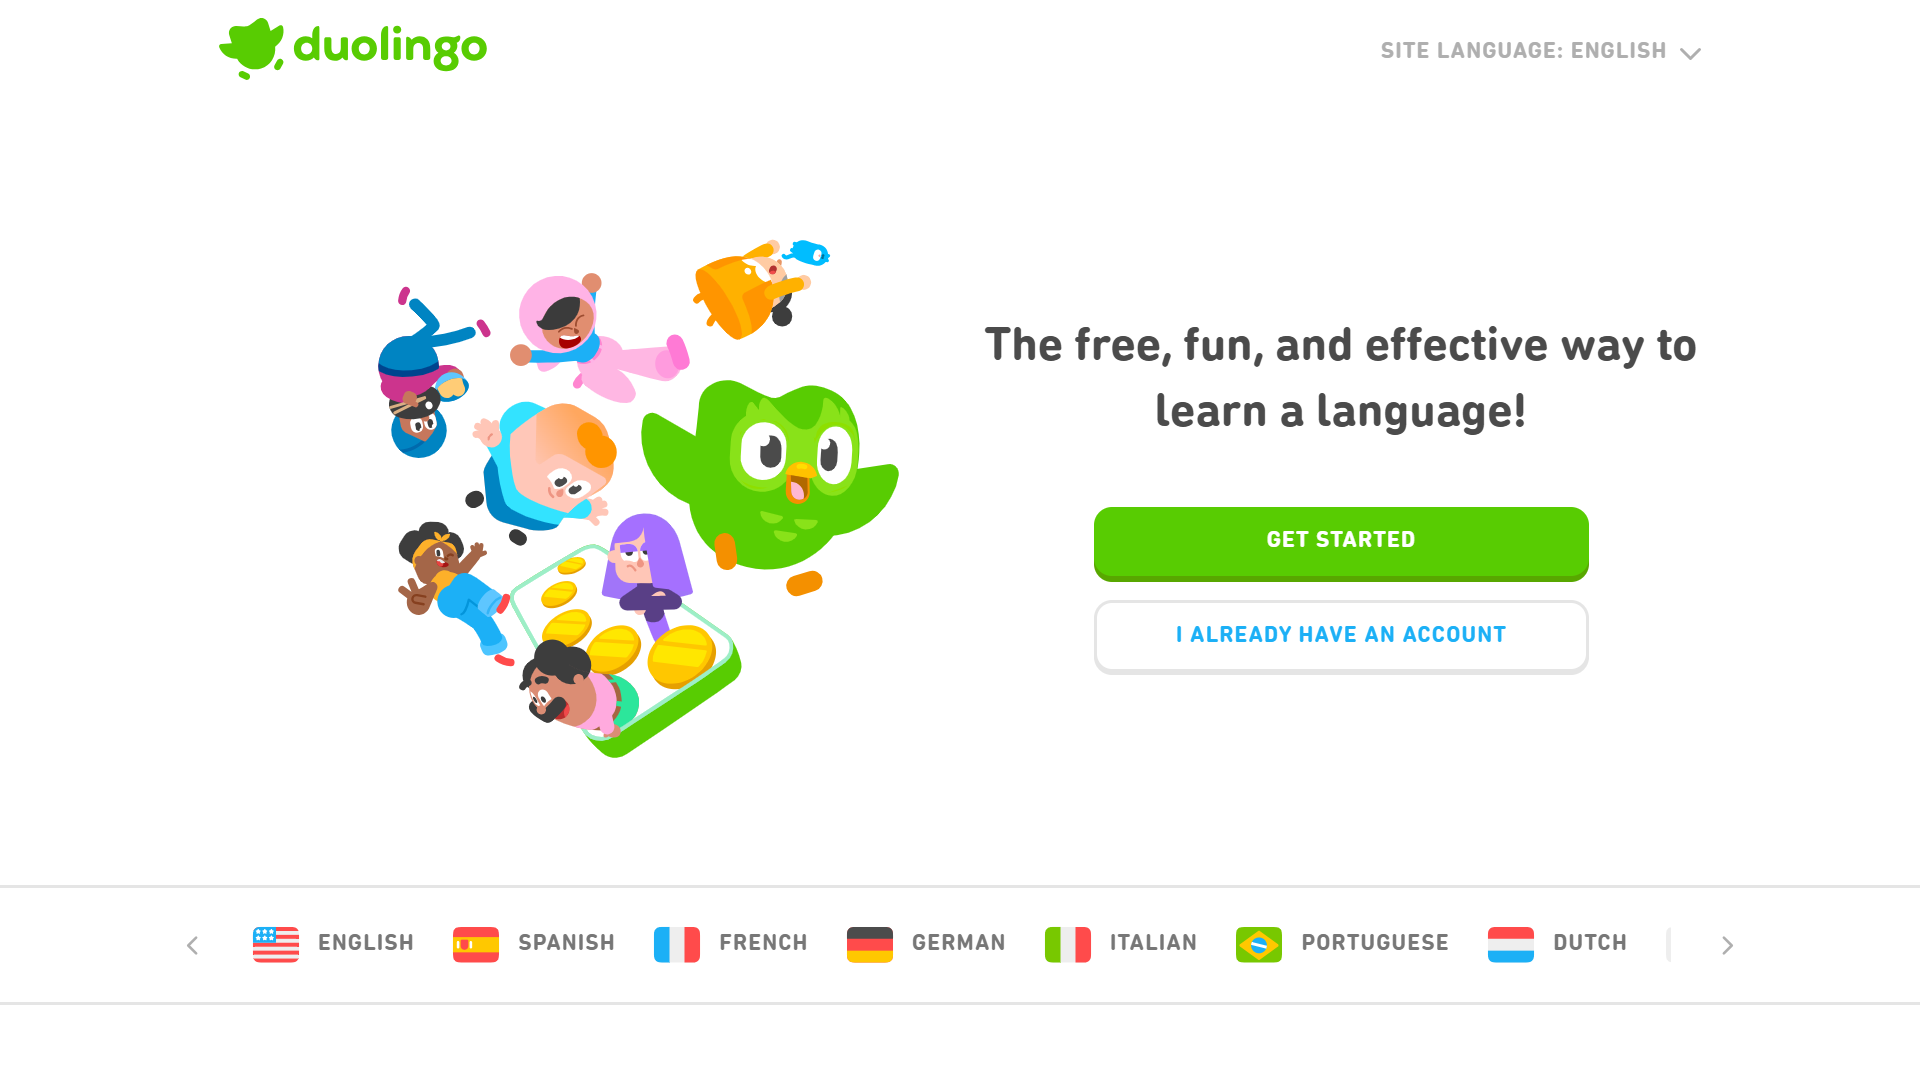The width and height of the screenshot is (1920, 1086).
Task: Click the GET STARTED button
Action: (x=1341, y=543)
